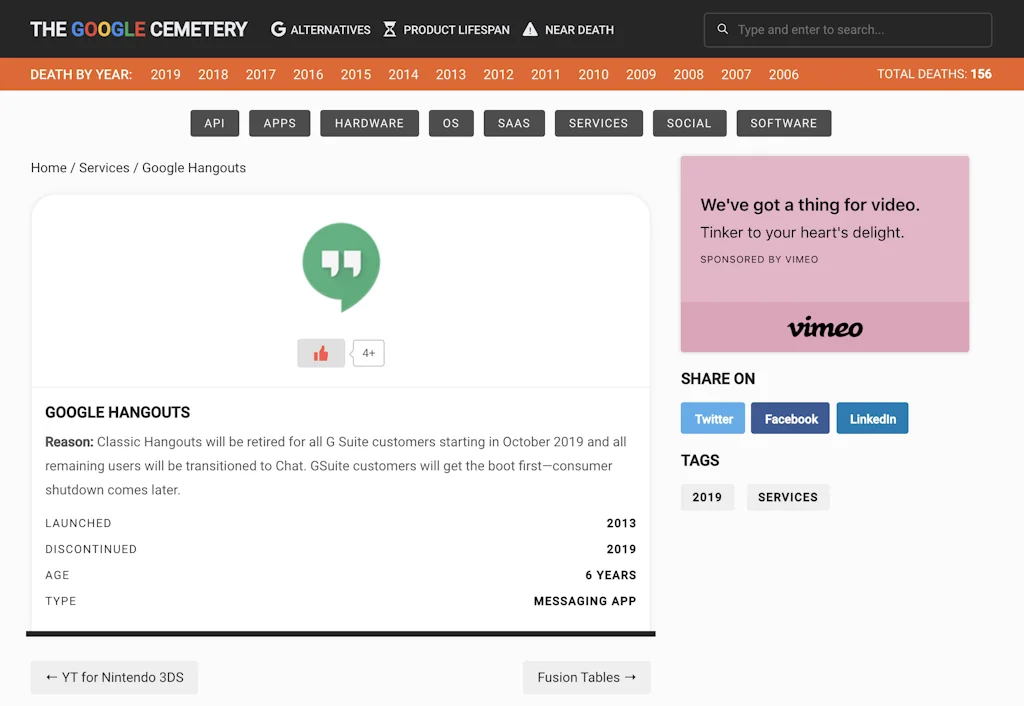The width and height of the screenshot is (1024, 706).
Task: Share the page on Facebook
Action: tap(790, 418)
